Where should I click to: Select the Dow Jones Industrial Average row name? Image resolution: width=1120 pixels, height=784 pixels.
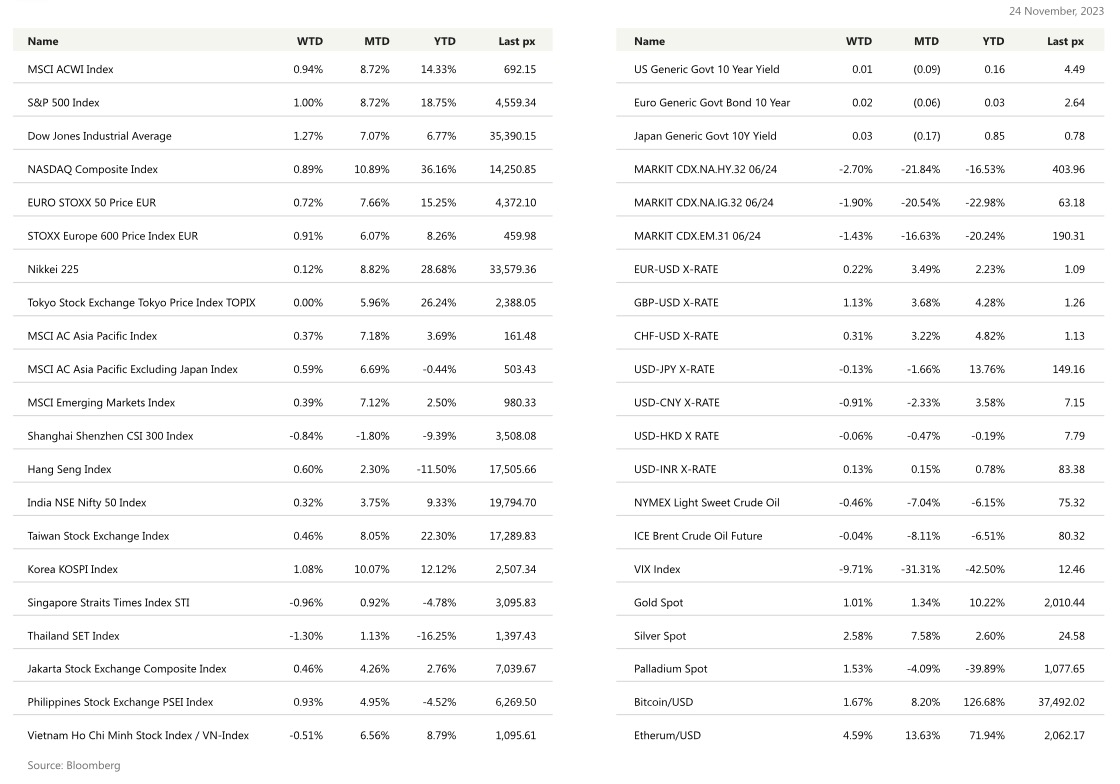(99, 136)
